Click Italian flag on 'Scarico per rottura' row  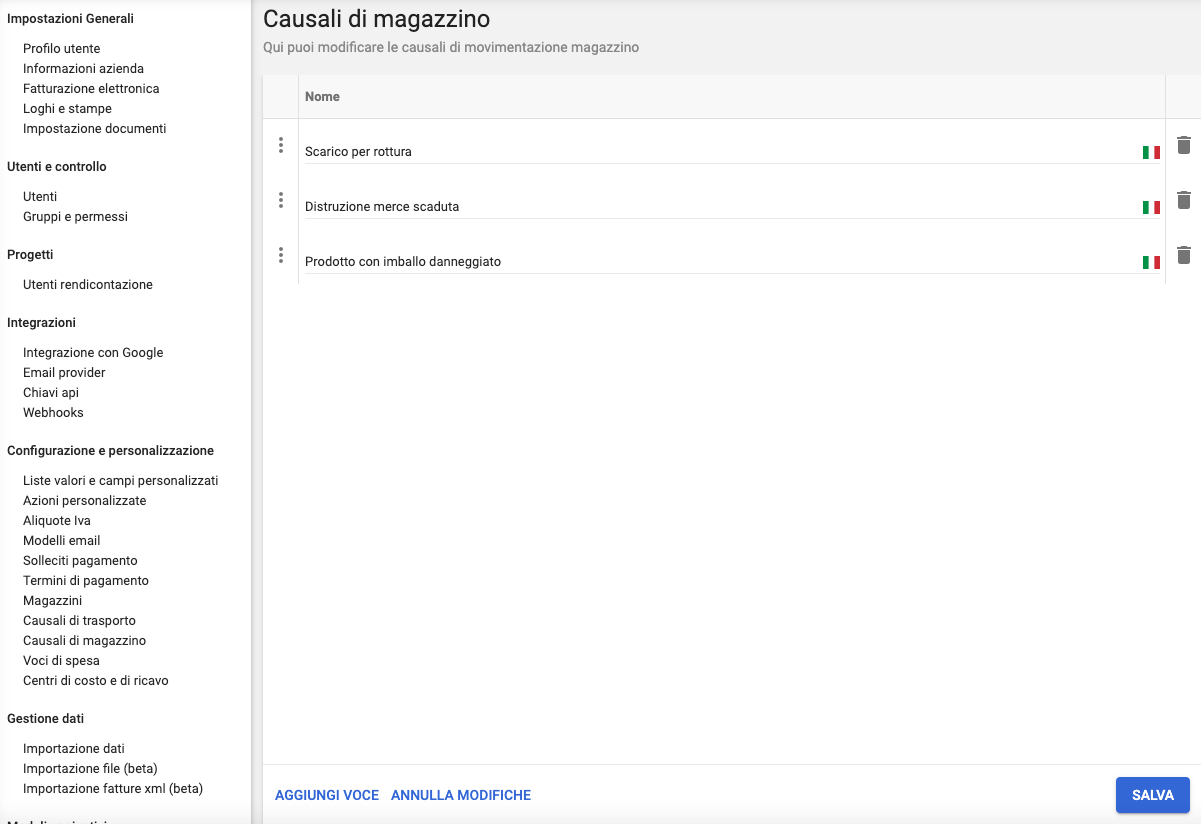[1151, 153]
